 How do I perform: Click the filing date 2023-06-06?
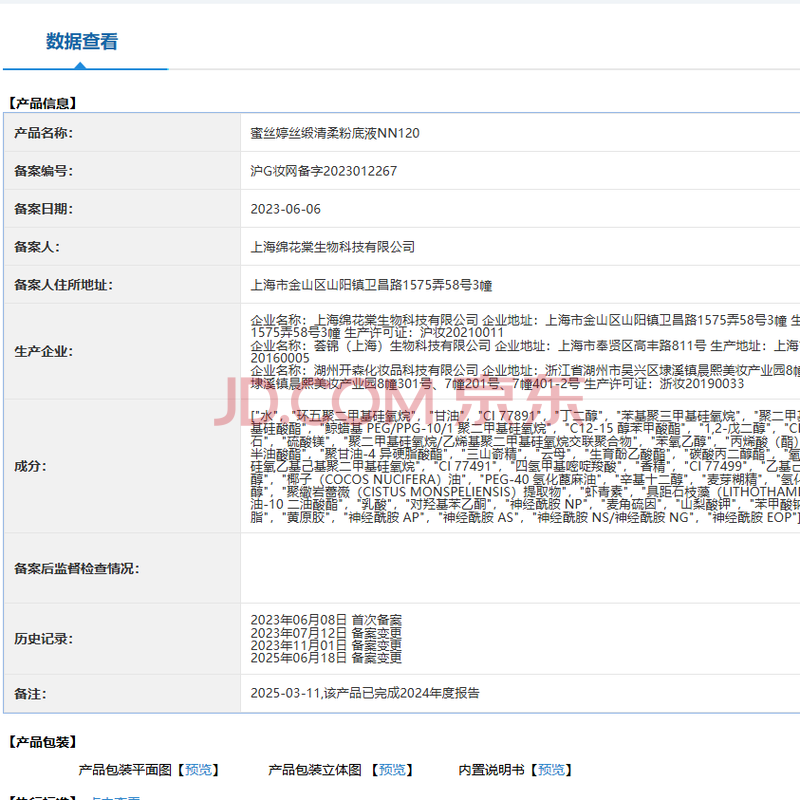point(286,209)
